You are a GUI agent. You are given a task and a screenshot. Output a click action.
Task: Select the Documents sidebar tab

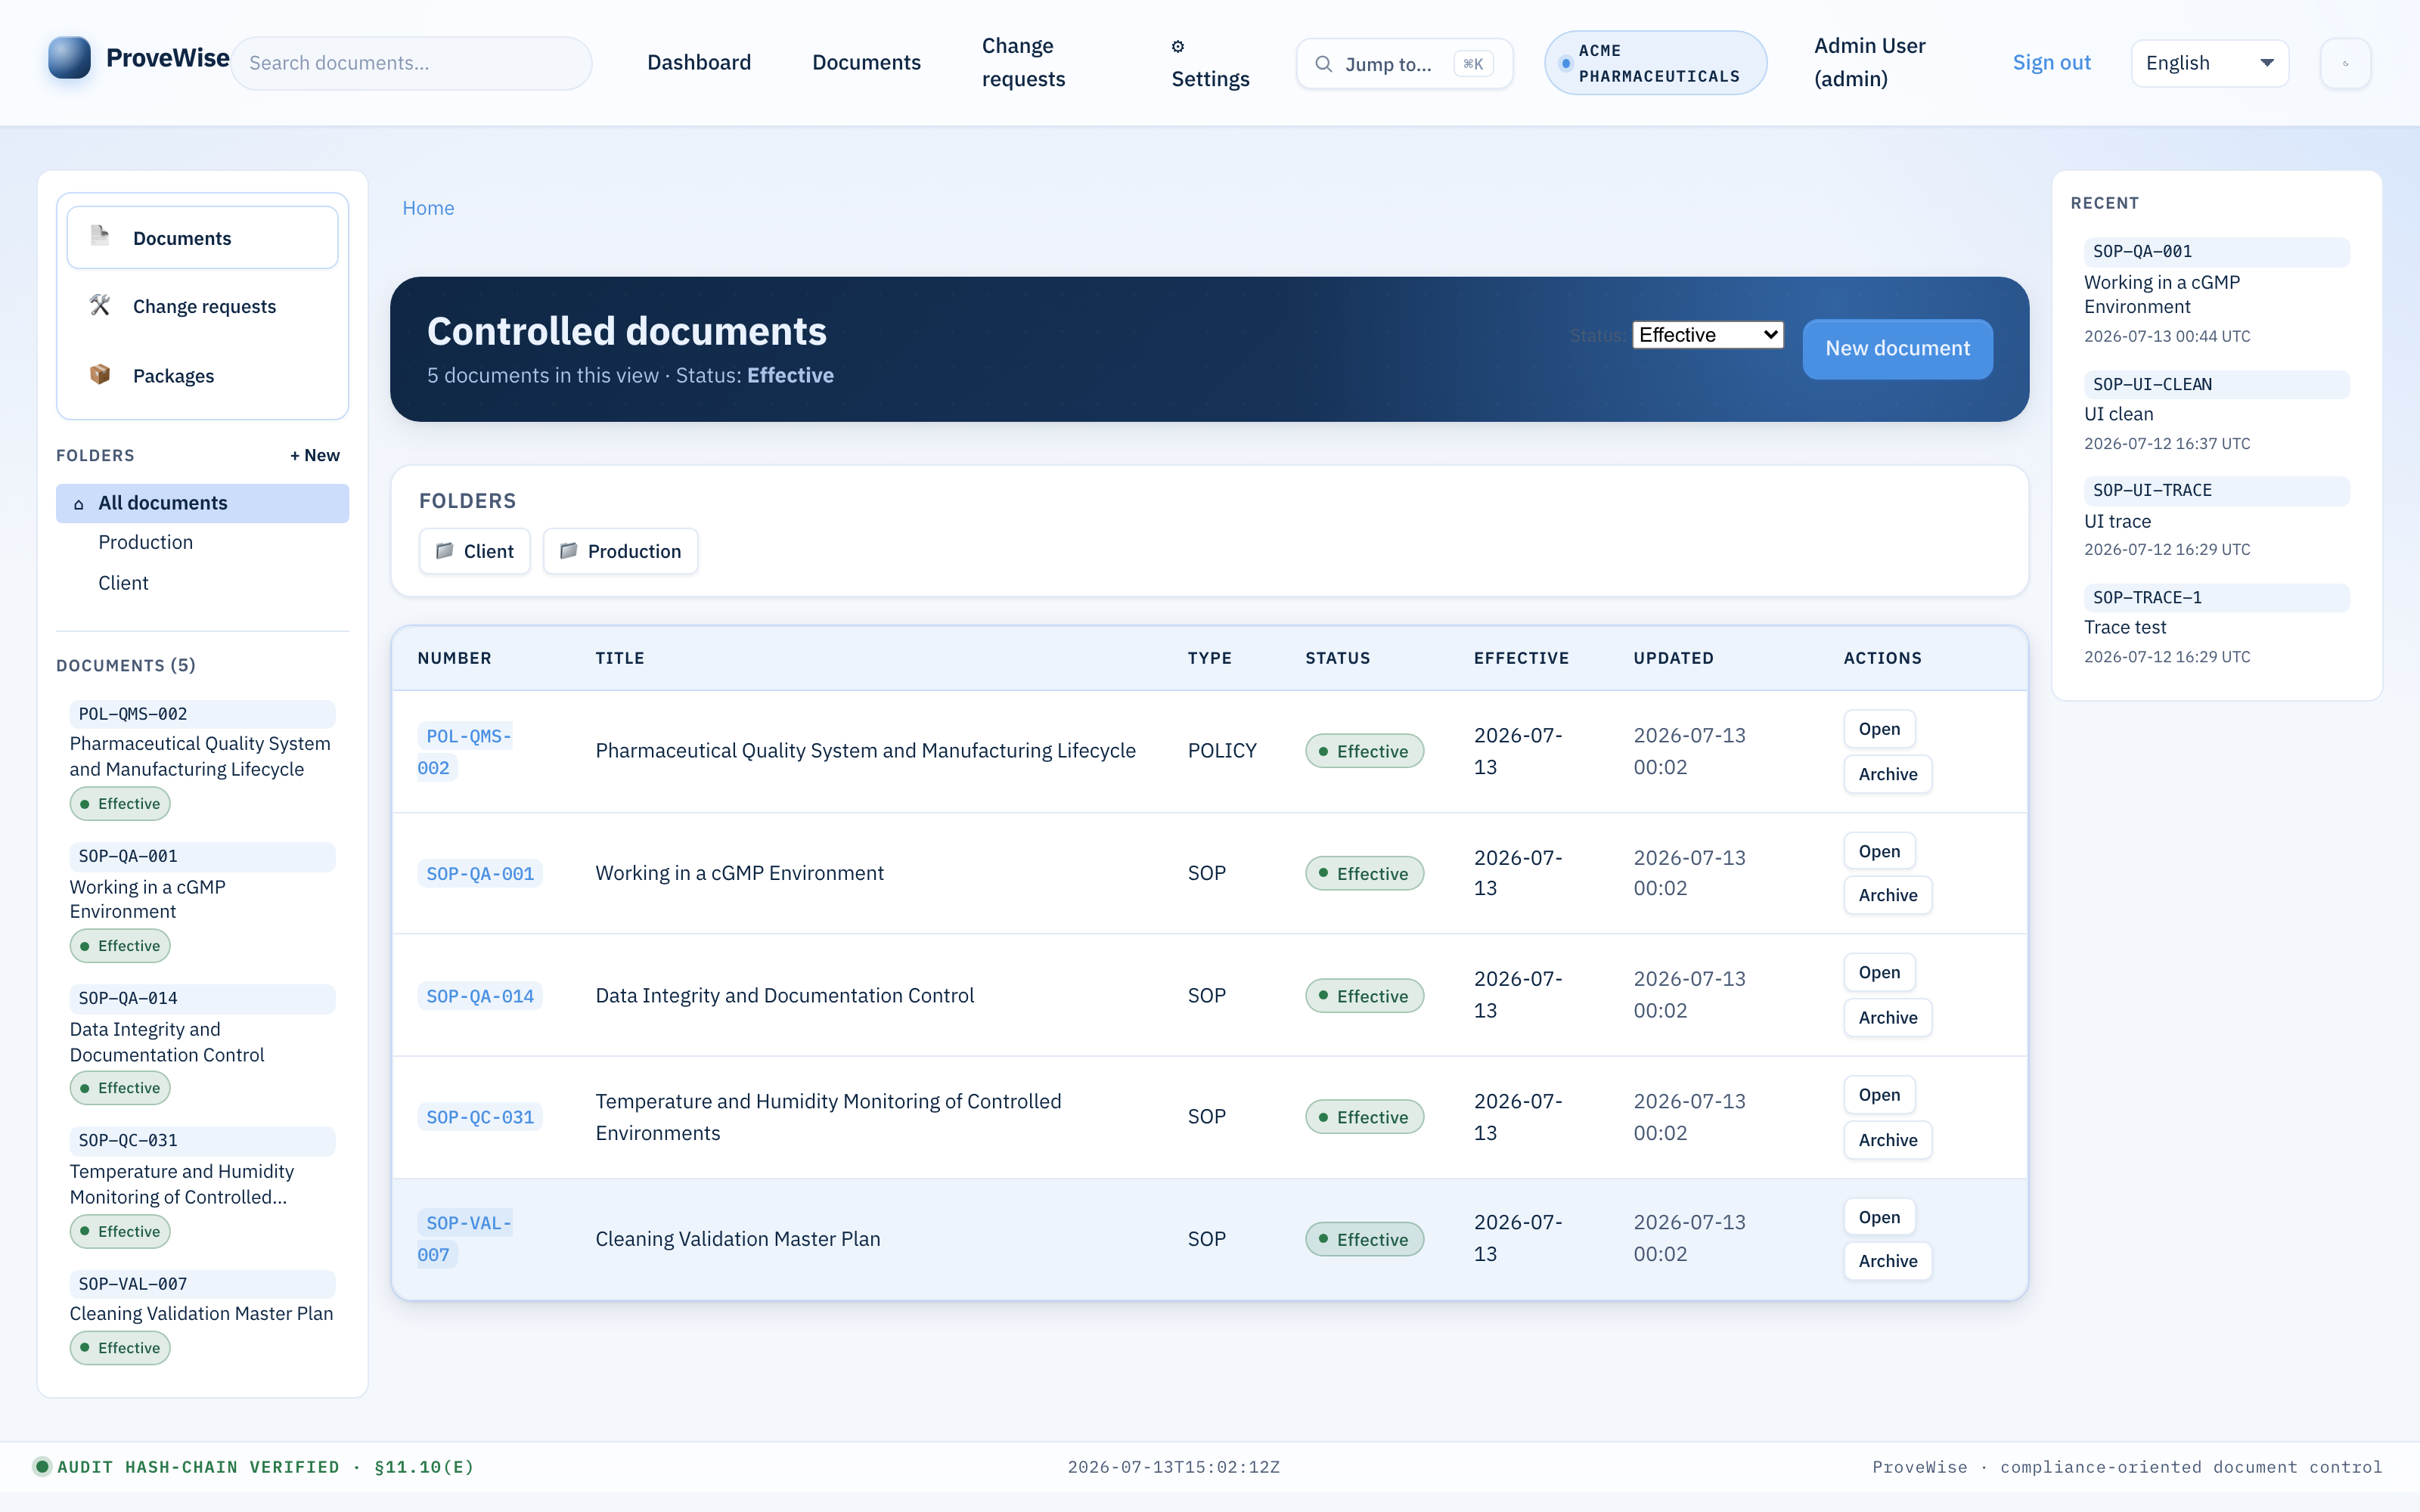coord(203,238)
